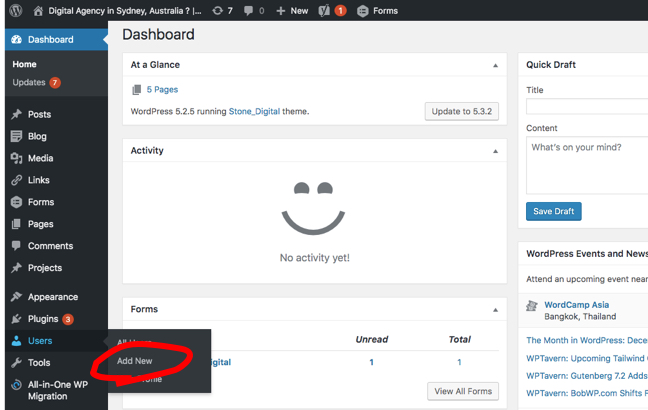Click the Comments icon in sidebar
The height and width of the screenshot is (410, 648).
[x=16, y=246]
